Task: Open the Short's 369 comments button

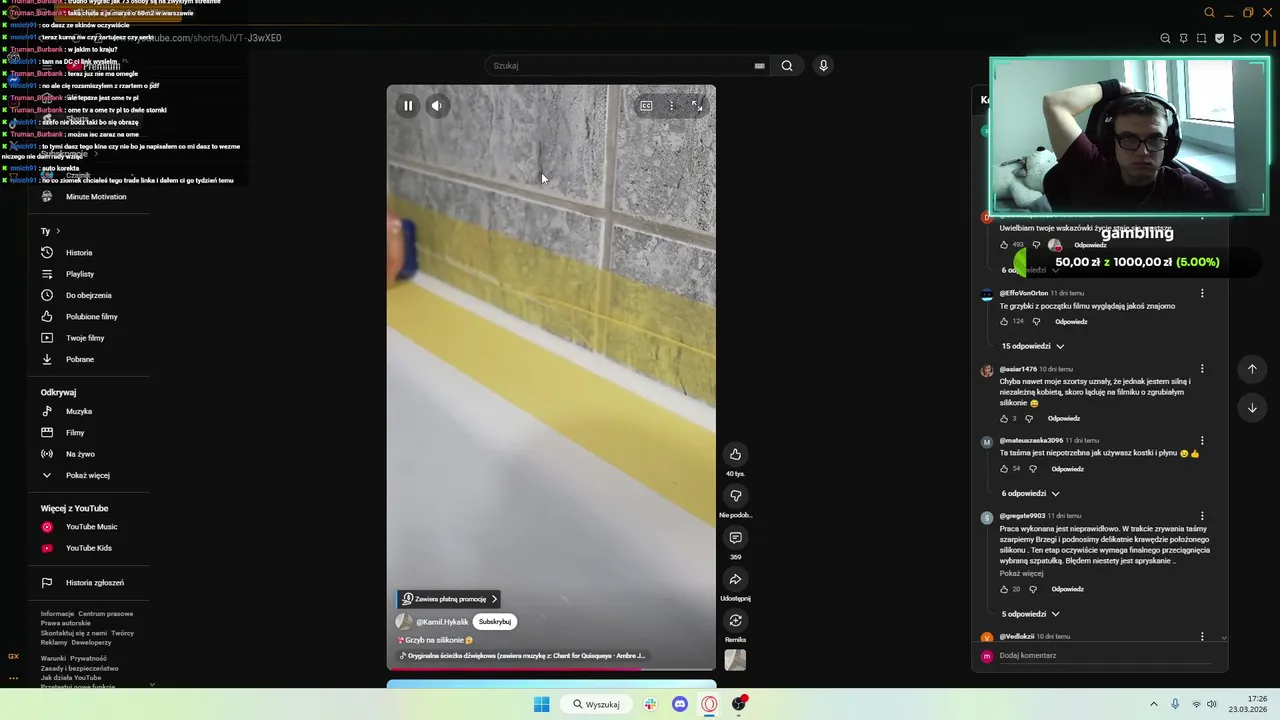Action: point(735,538)
